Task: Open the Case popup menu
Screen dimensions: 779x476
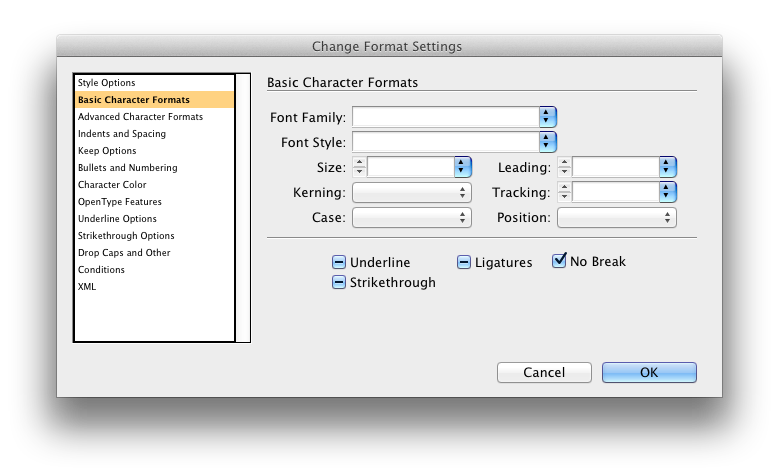Action: pyautogui.click(x=412, y=217)
